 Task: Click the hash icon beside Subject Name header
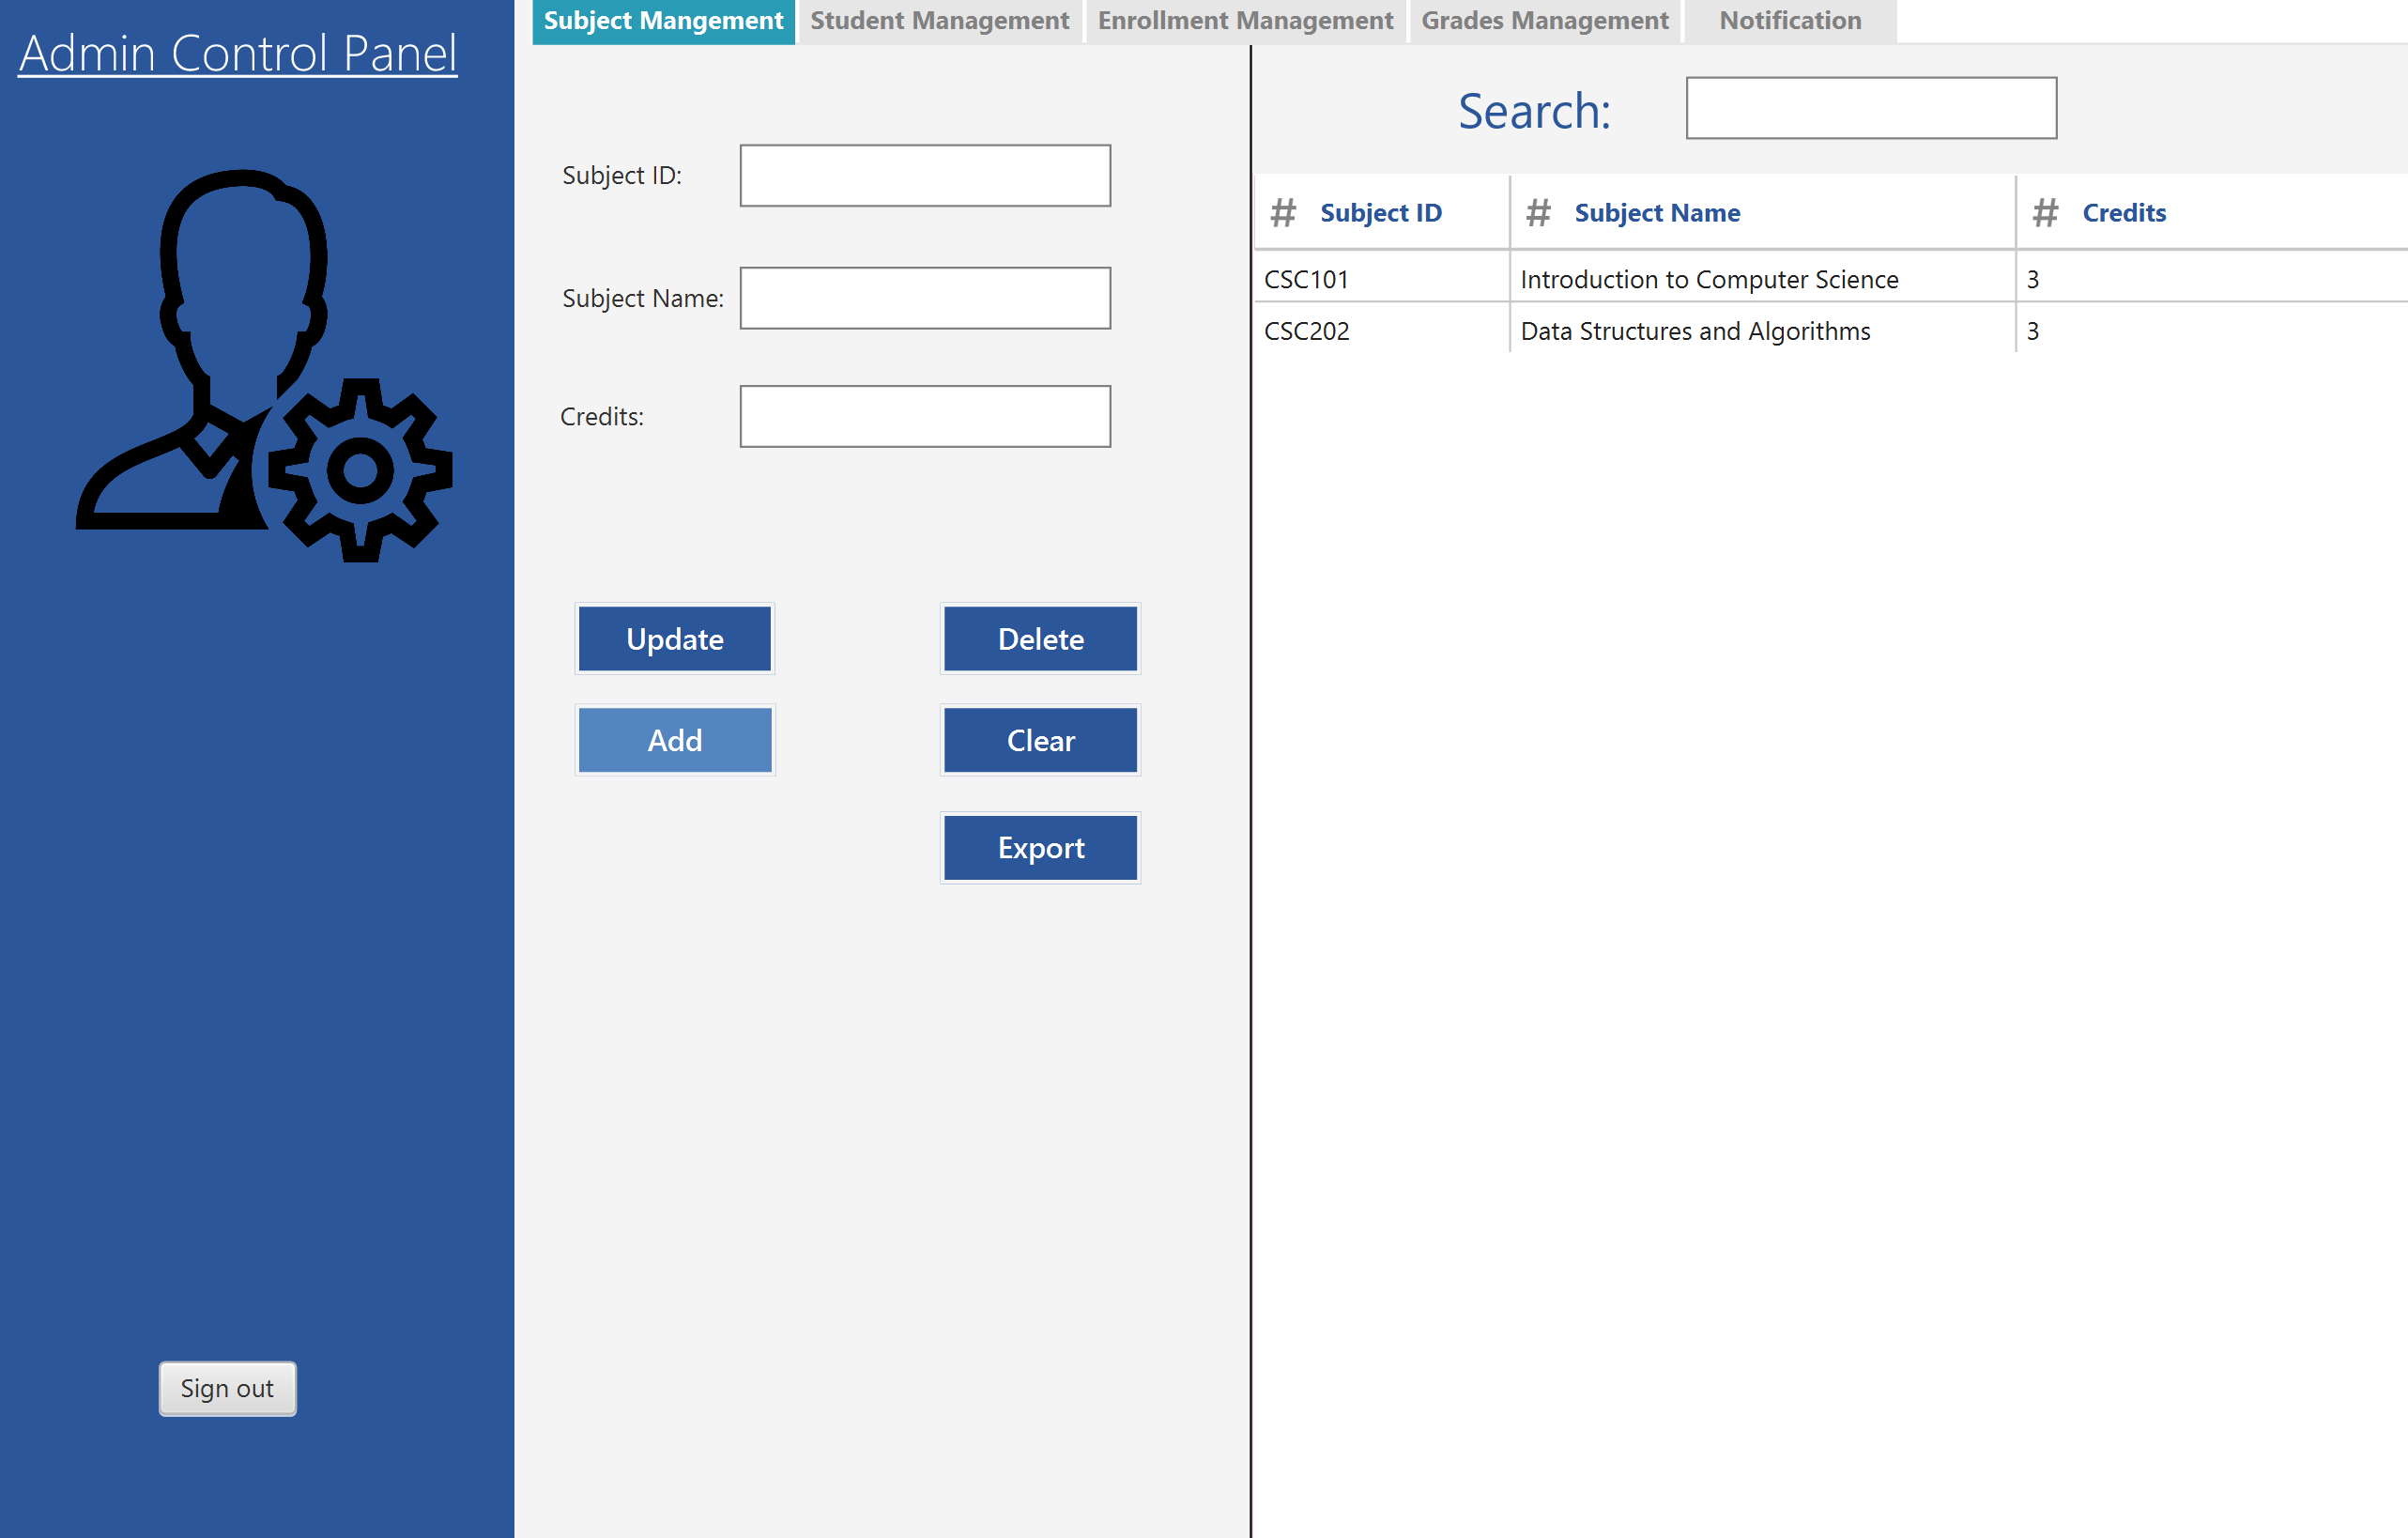pos(1538,213)
